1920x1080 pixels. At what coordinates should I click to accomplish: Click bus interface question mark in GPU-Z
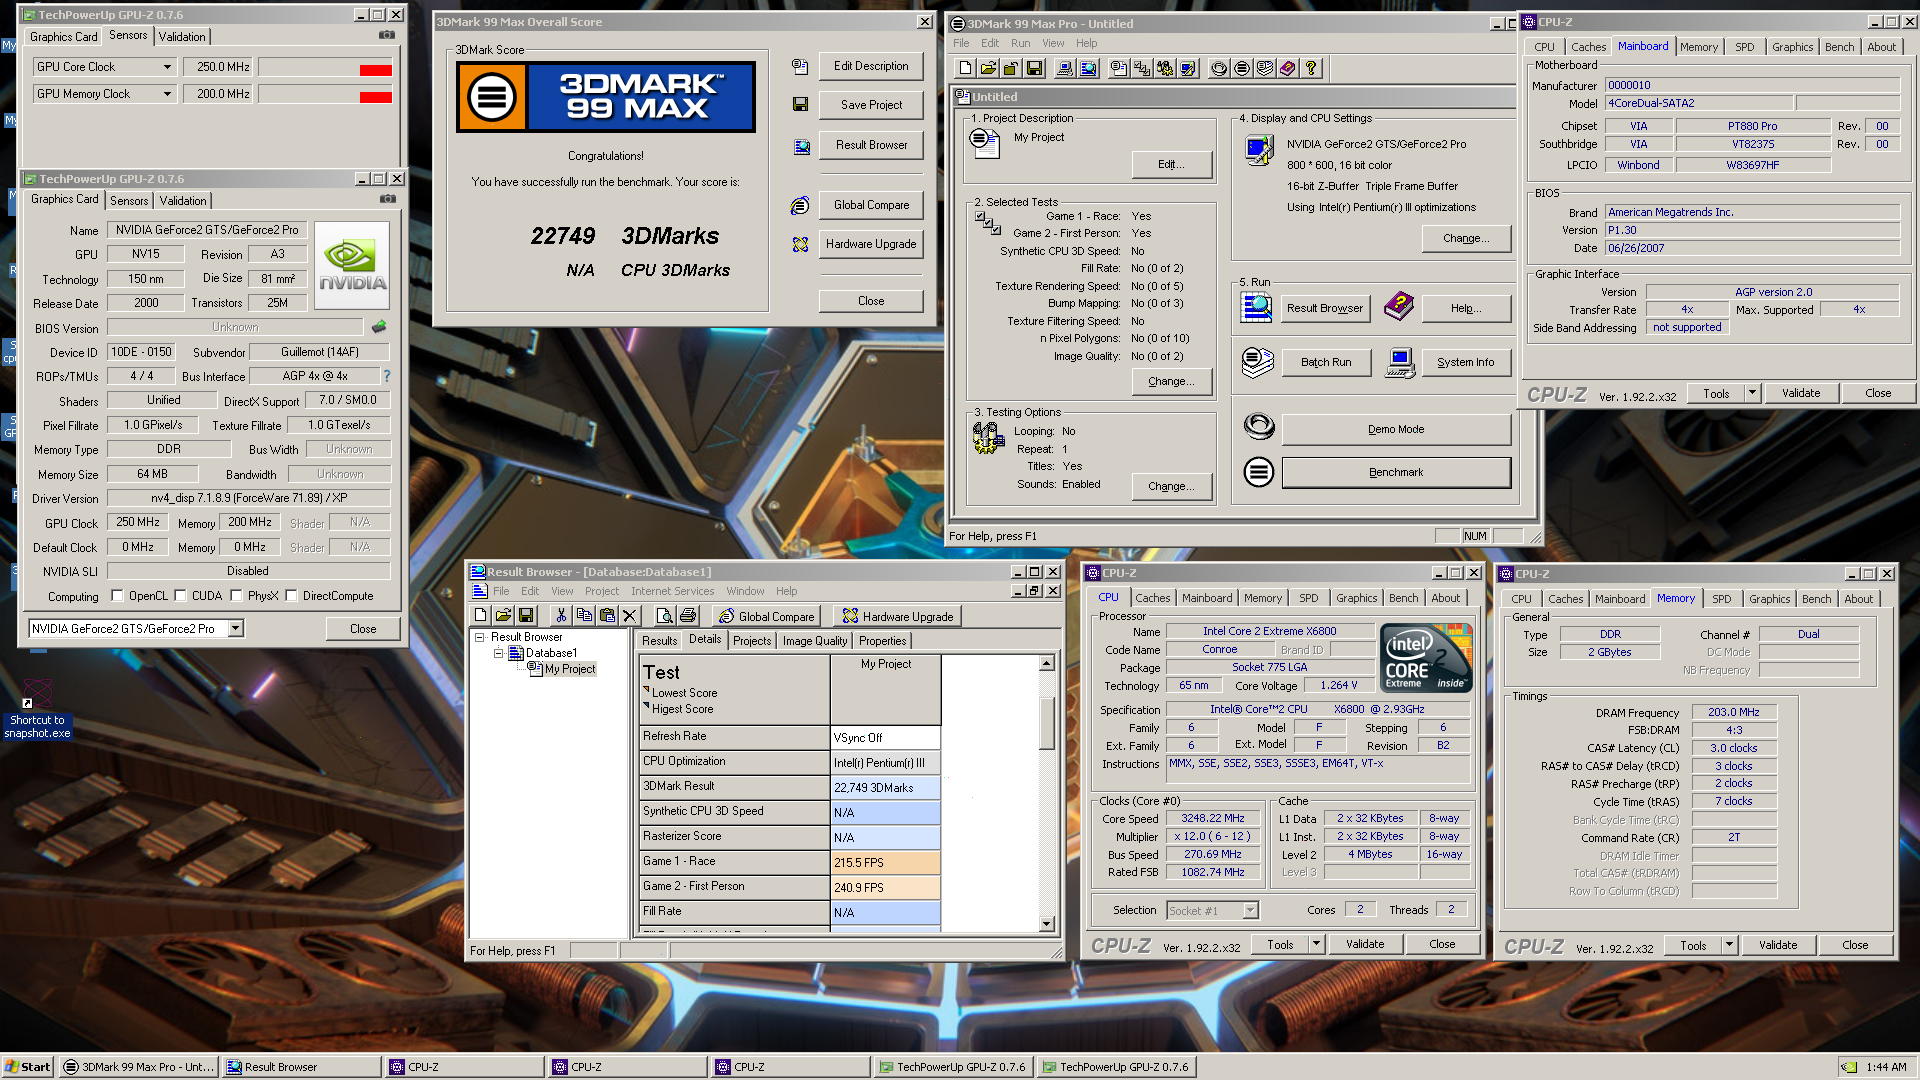(x=387, y=376)
